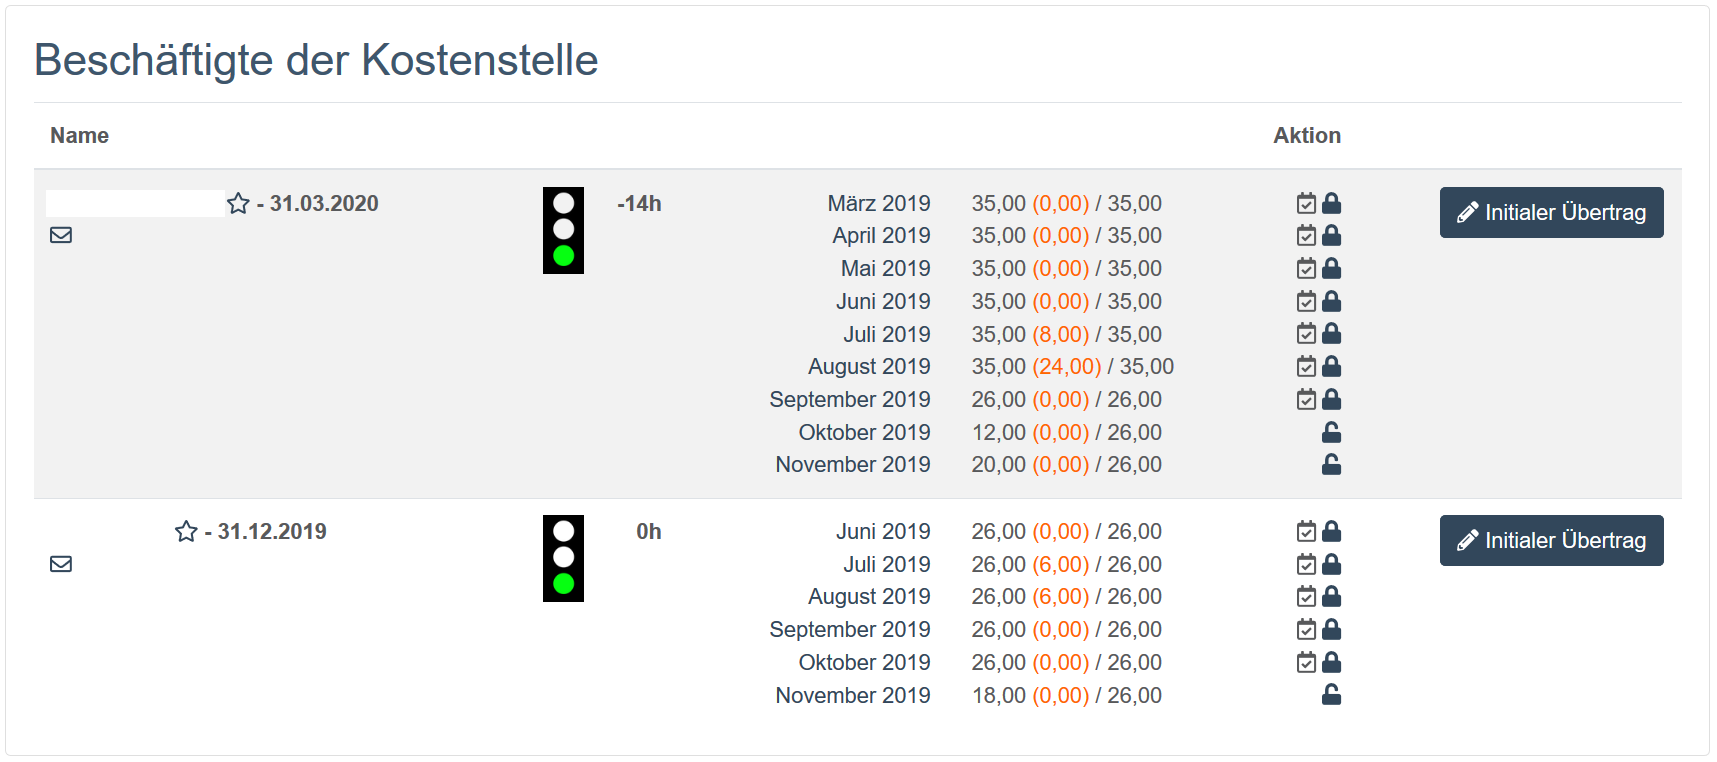
Task: Toggle the open lock for Oktober 2019 first employee
Action: click(1331, 433)
